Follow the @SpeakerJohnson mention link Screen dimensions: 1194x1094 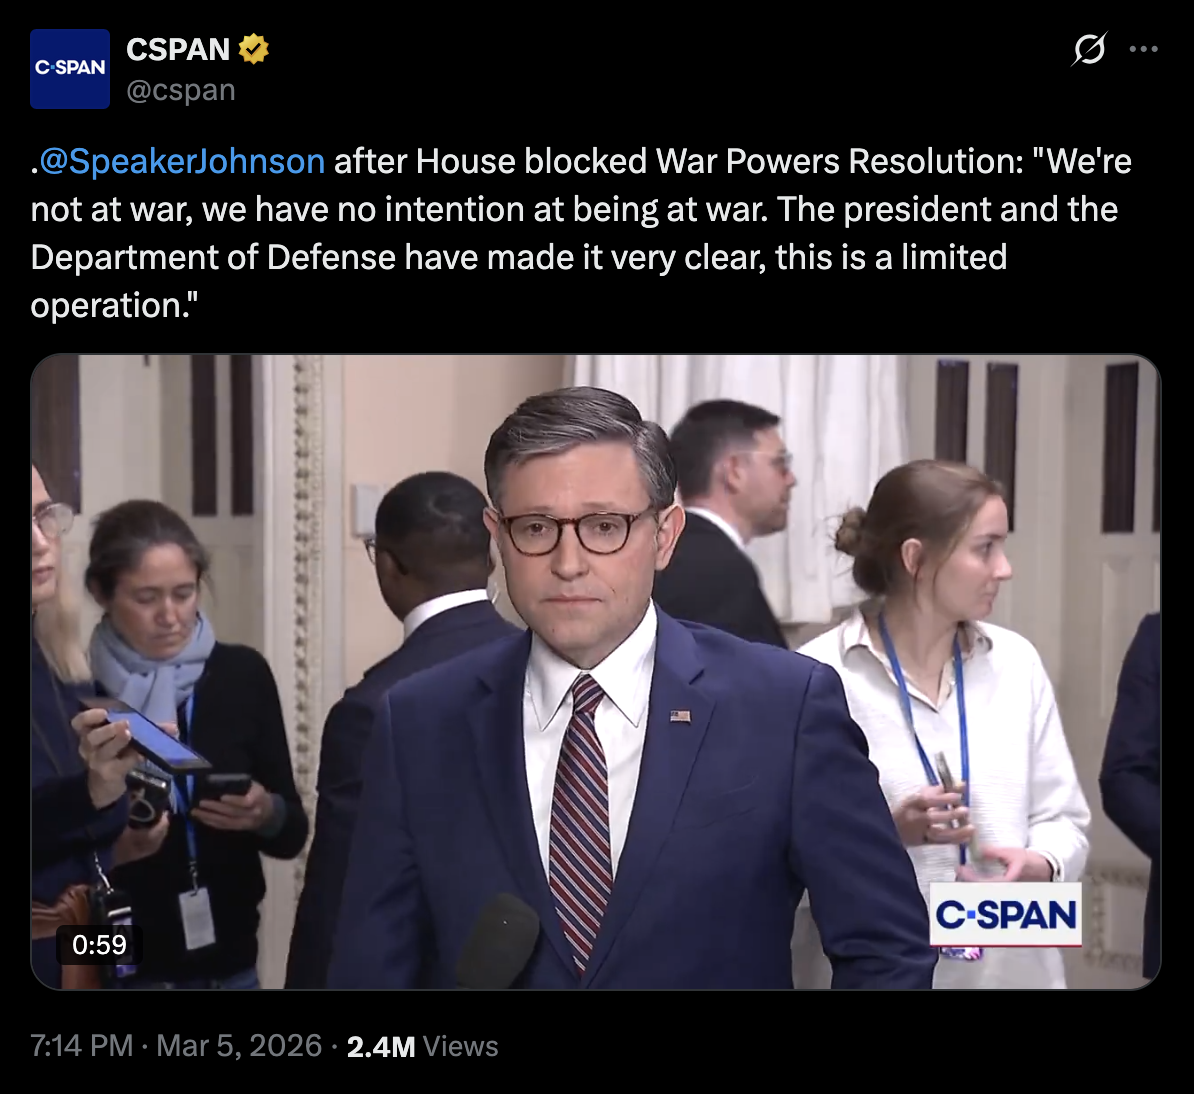[x=182, y=161]
